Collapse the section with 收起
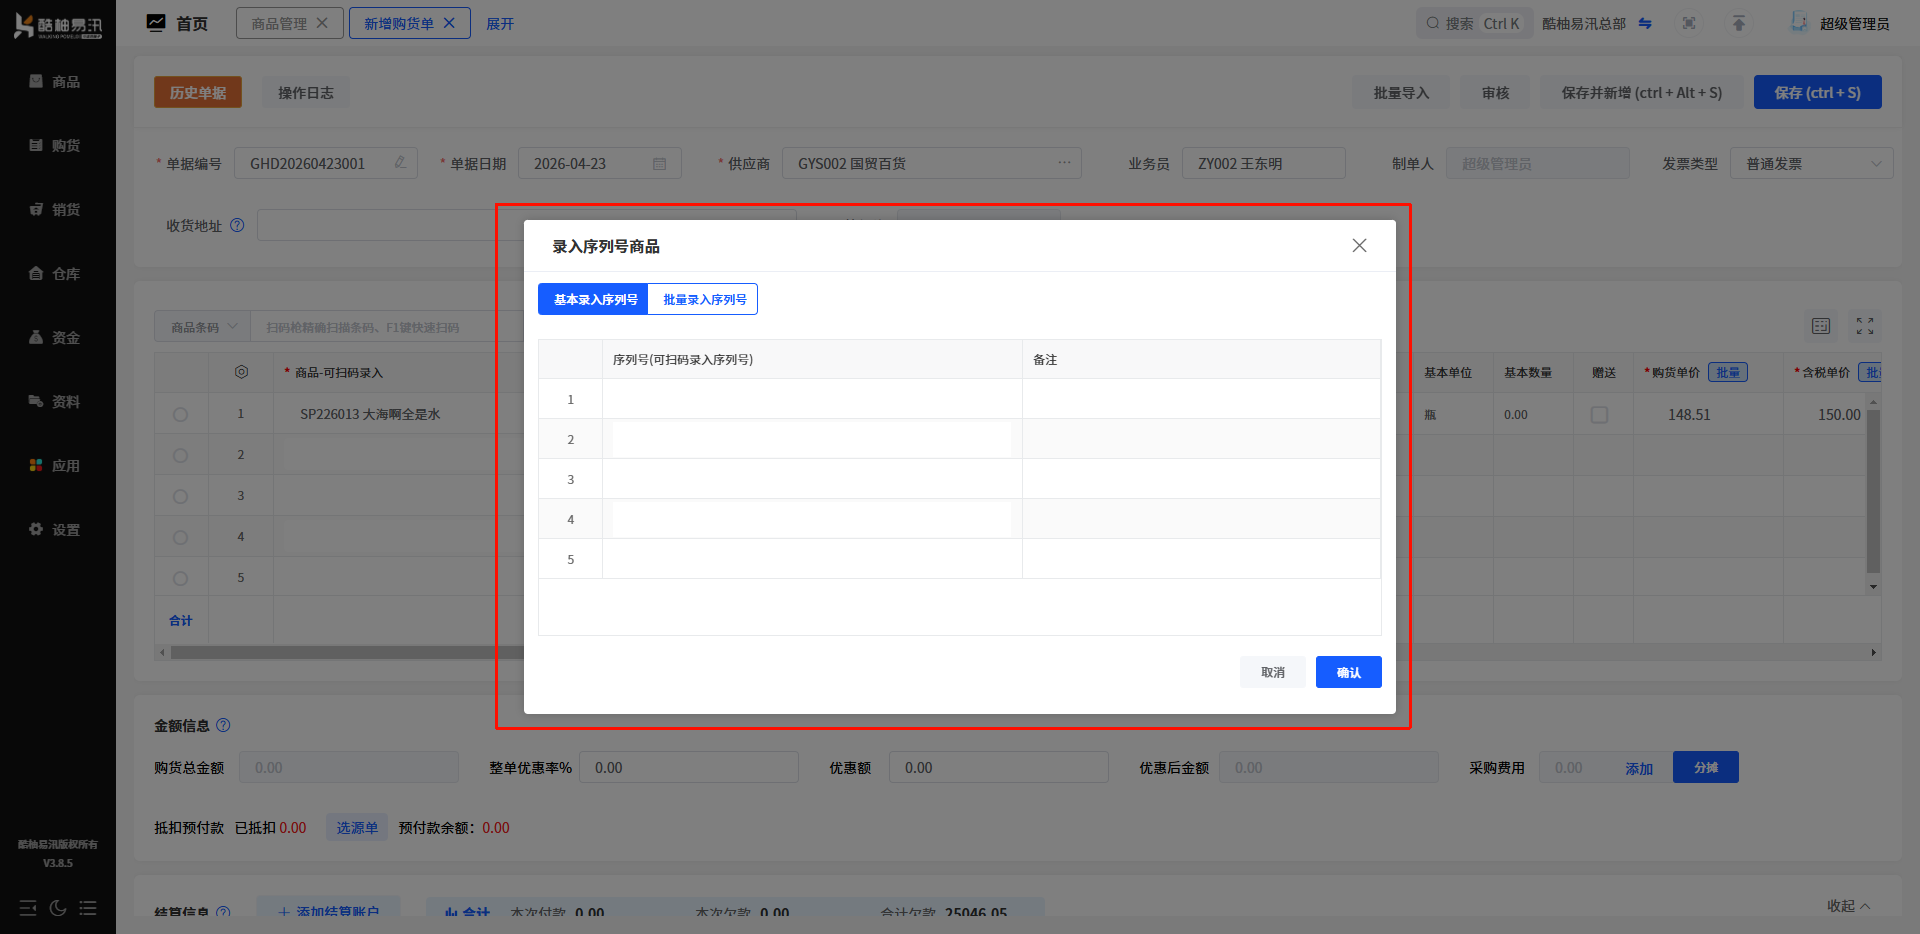The image size is (1920, 934). 1848,906
